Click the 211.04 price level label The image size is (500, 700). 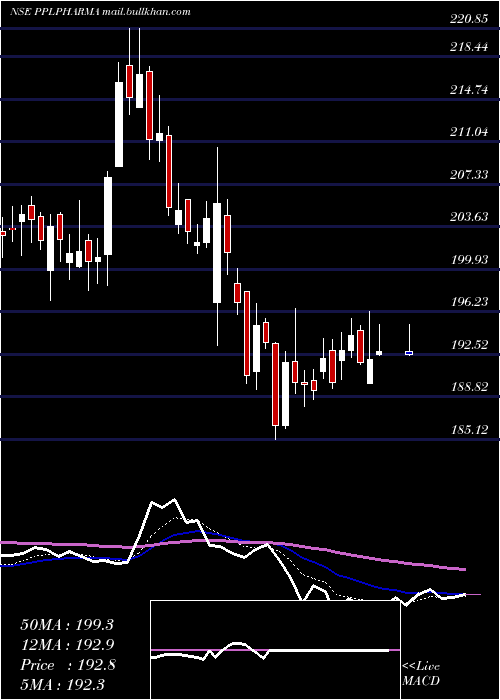(x=469, y=132)
